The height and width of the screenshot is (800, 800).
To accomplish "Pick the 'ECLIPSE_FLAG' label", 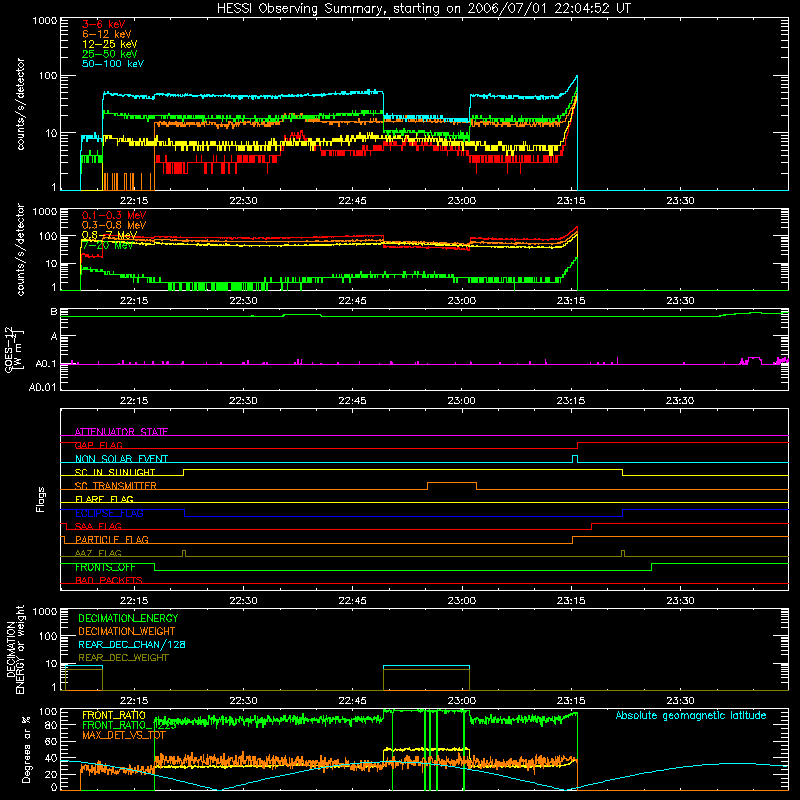I will click(x=109, y=513).
